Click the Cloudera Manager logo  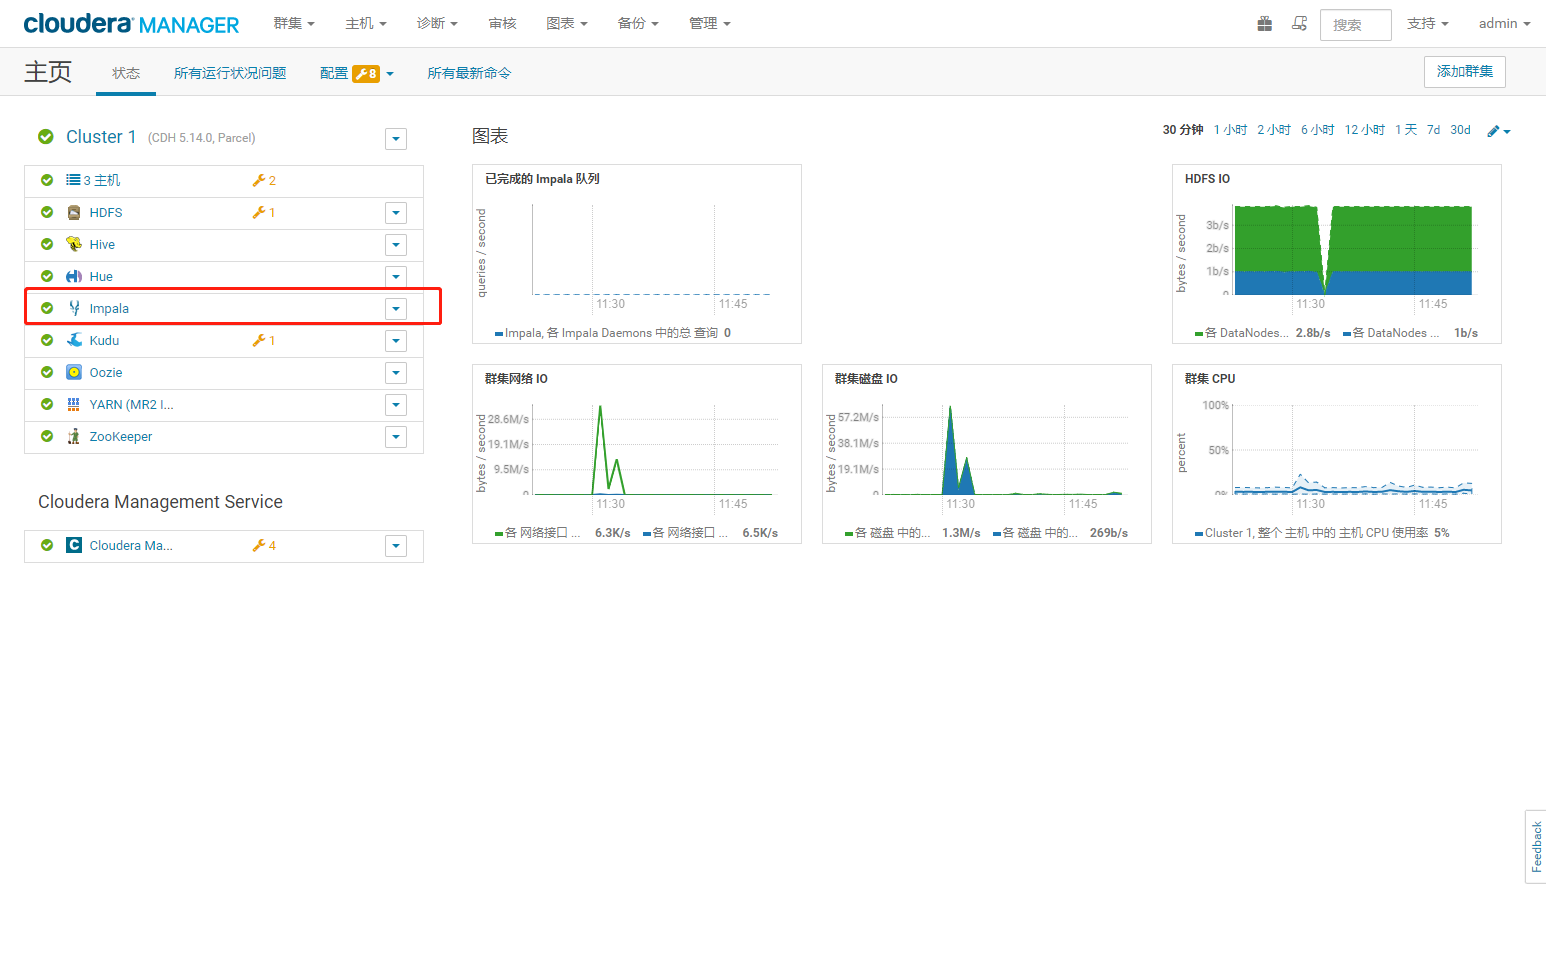pos(131,24)
